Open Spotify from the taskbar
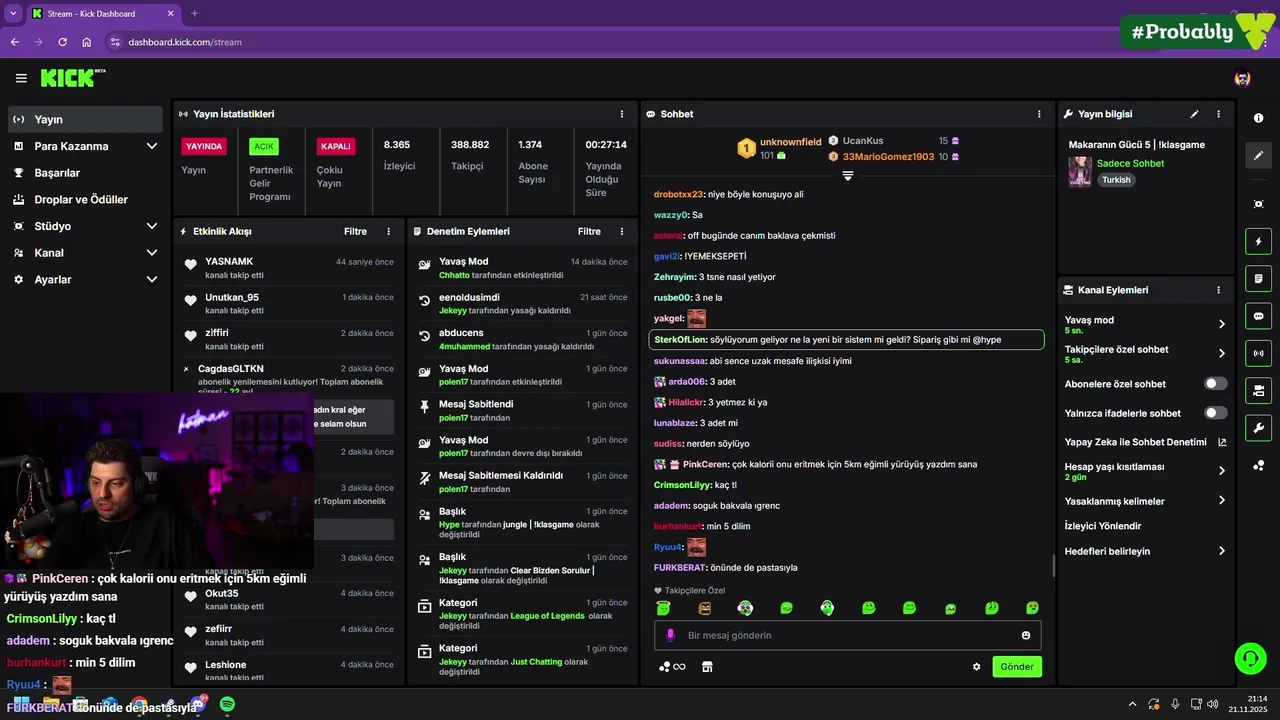Screen dimensions: 1280x720 tap(227, 704)
